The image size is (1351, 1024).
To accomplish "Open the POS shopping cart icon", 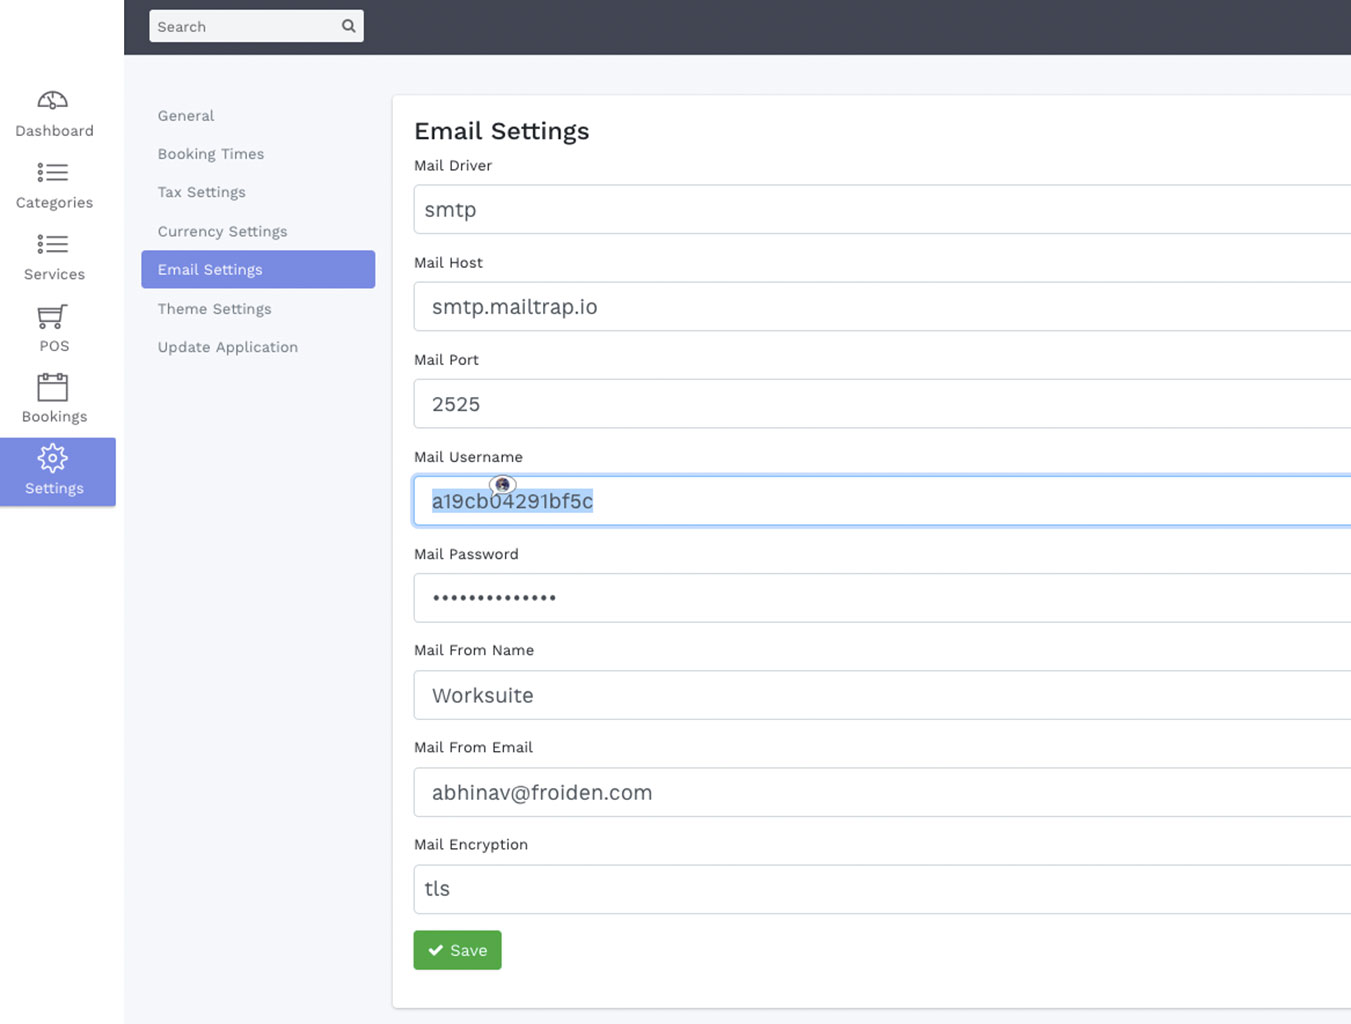I will 53,316.
